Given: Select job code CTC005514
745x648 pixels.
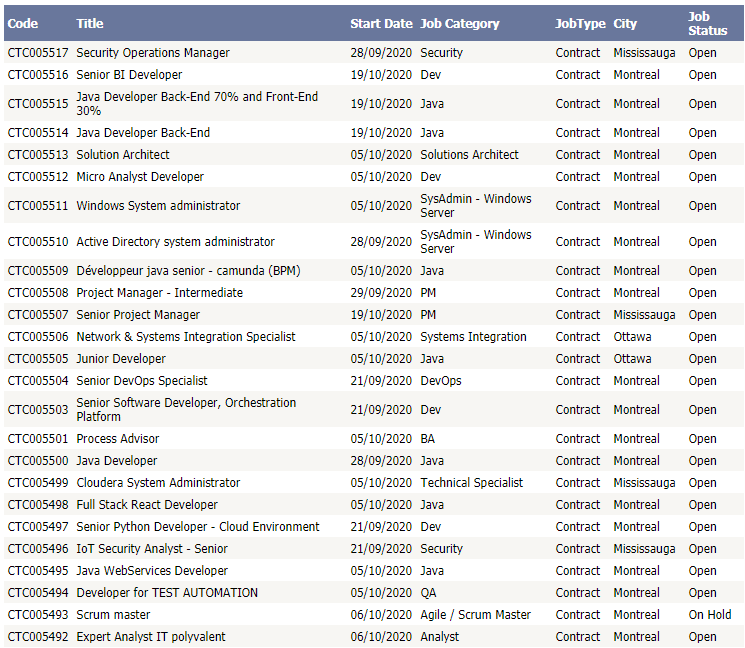Looking at the screenshot, I should click(38, 133).
